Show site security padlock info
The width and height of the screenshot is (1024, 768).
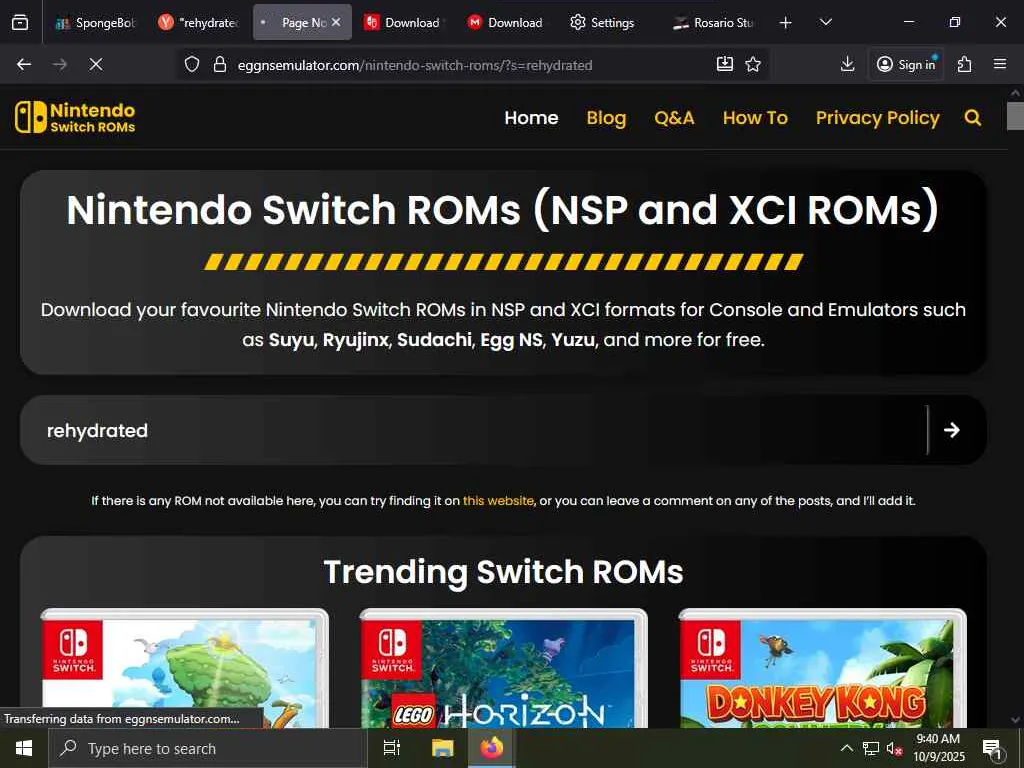[220, 64]
